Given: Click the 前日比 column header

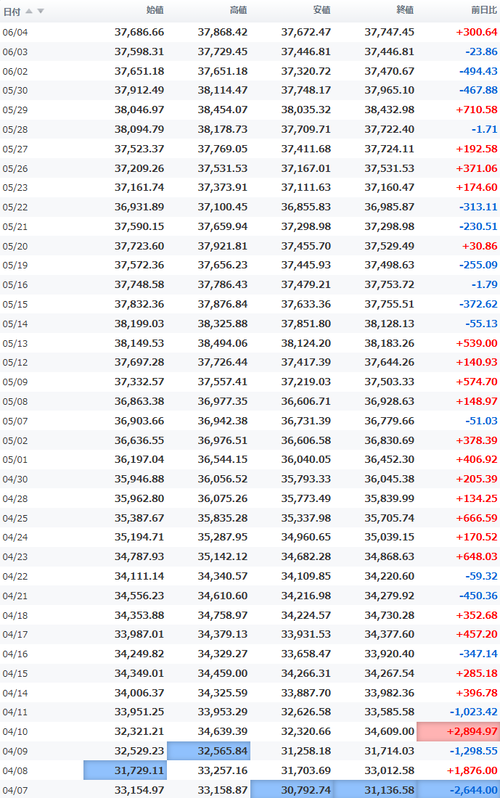Looking at the screenshot, I should click(484, 10).
